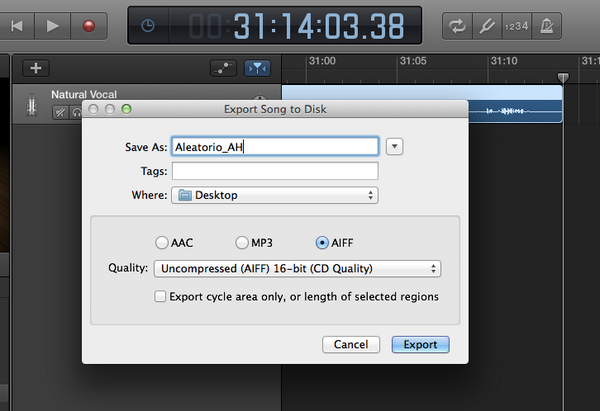Click the Export button
The width and height of the screenshot is (600, 411).
(x=421, y=344)
